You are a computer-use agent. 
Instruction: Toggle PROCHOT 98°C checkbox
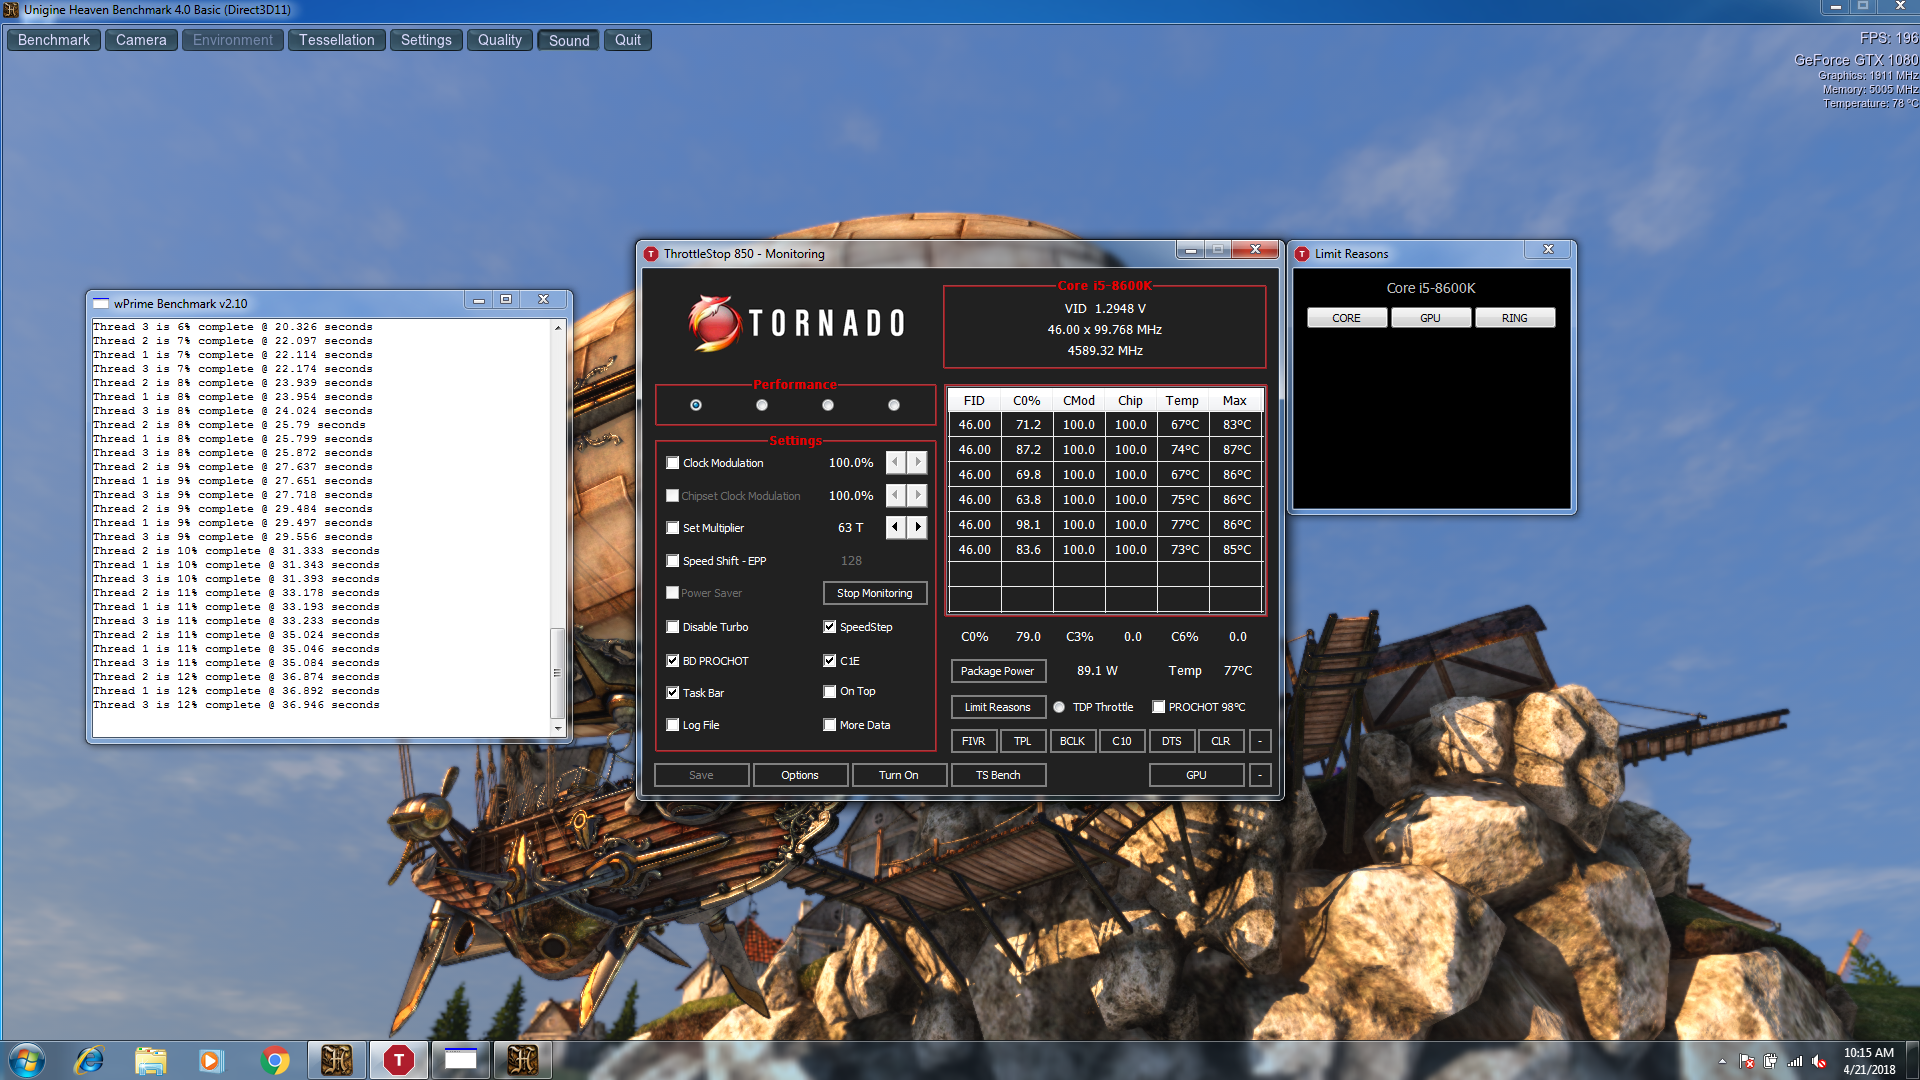pyautogui.click(x=1159, y=707)
